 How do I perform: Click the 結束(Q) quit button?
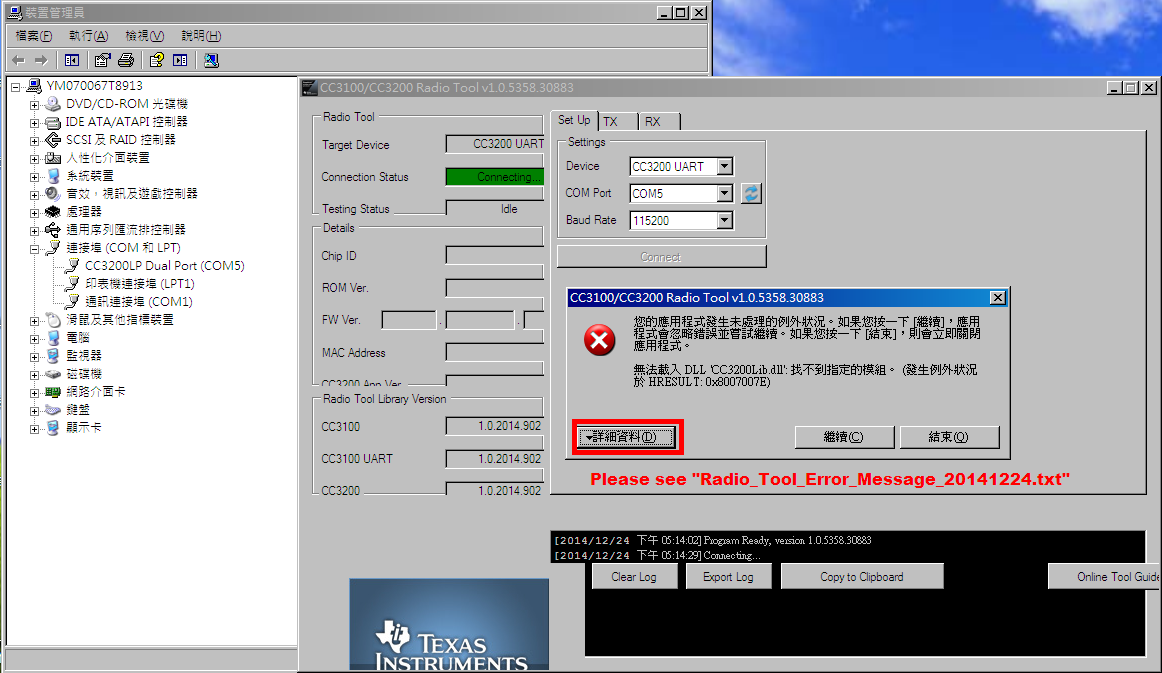point(949,437)
